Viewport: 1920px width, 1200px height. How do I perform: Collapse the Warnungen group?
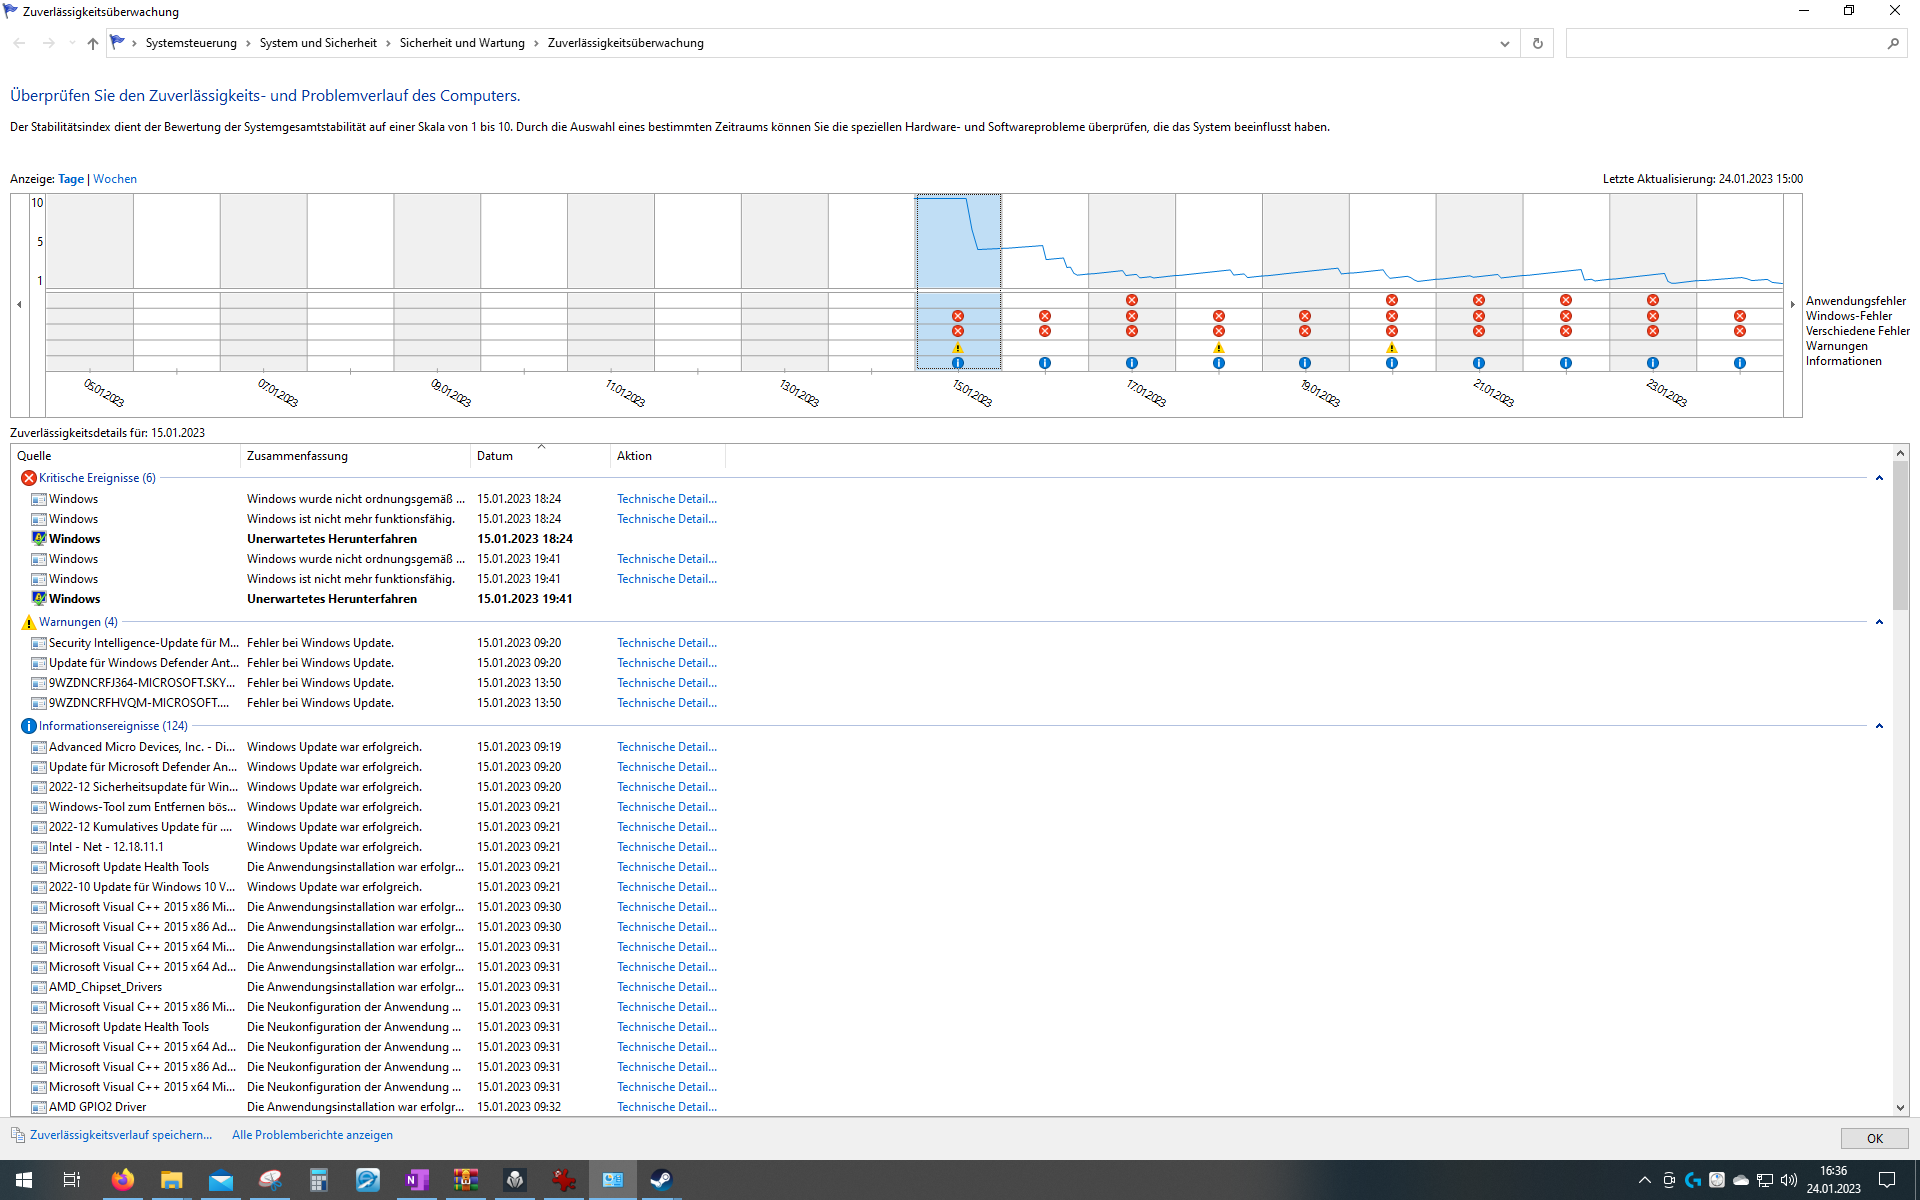click(1879, 622)
